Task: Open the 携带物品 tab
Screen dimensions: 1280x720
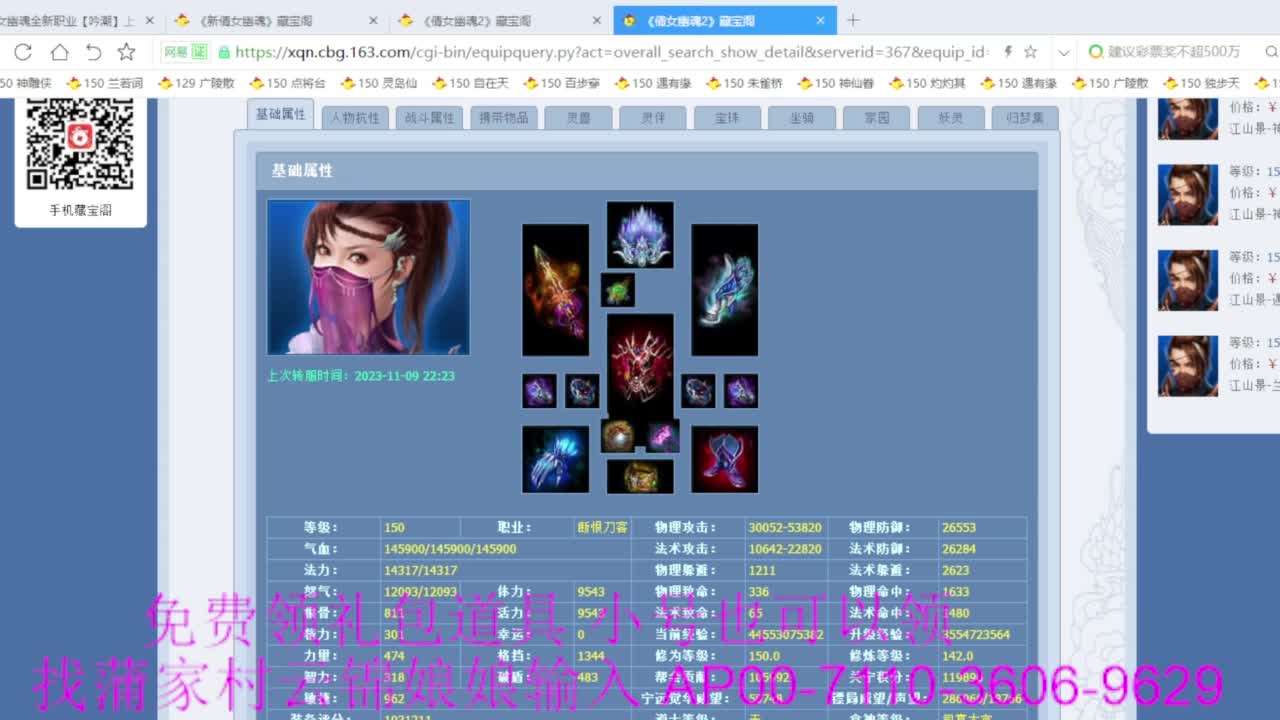Action: 503,117
